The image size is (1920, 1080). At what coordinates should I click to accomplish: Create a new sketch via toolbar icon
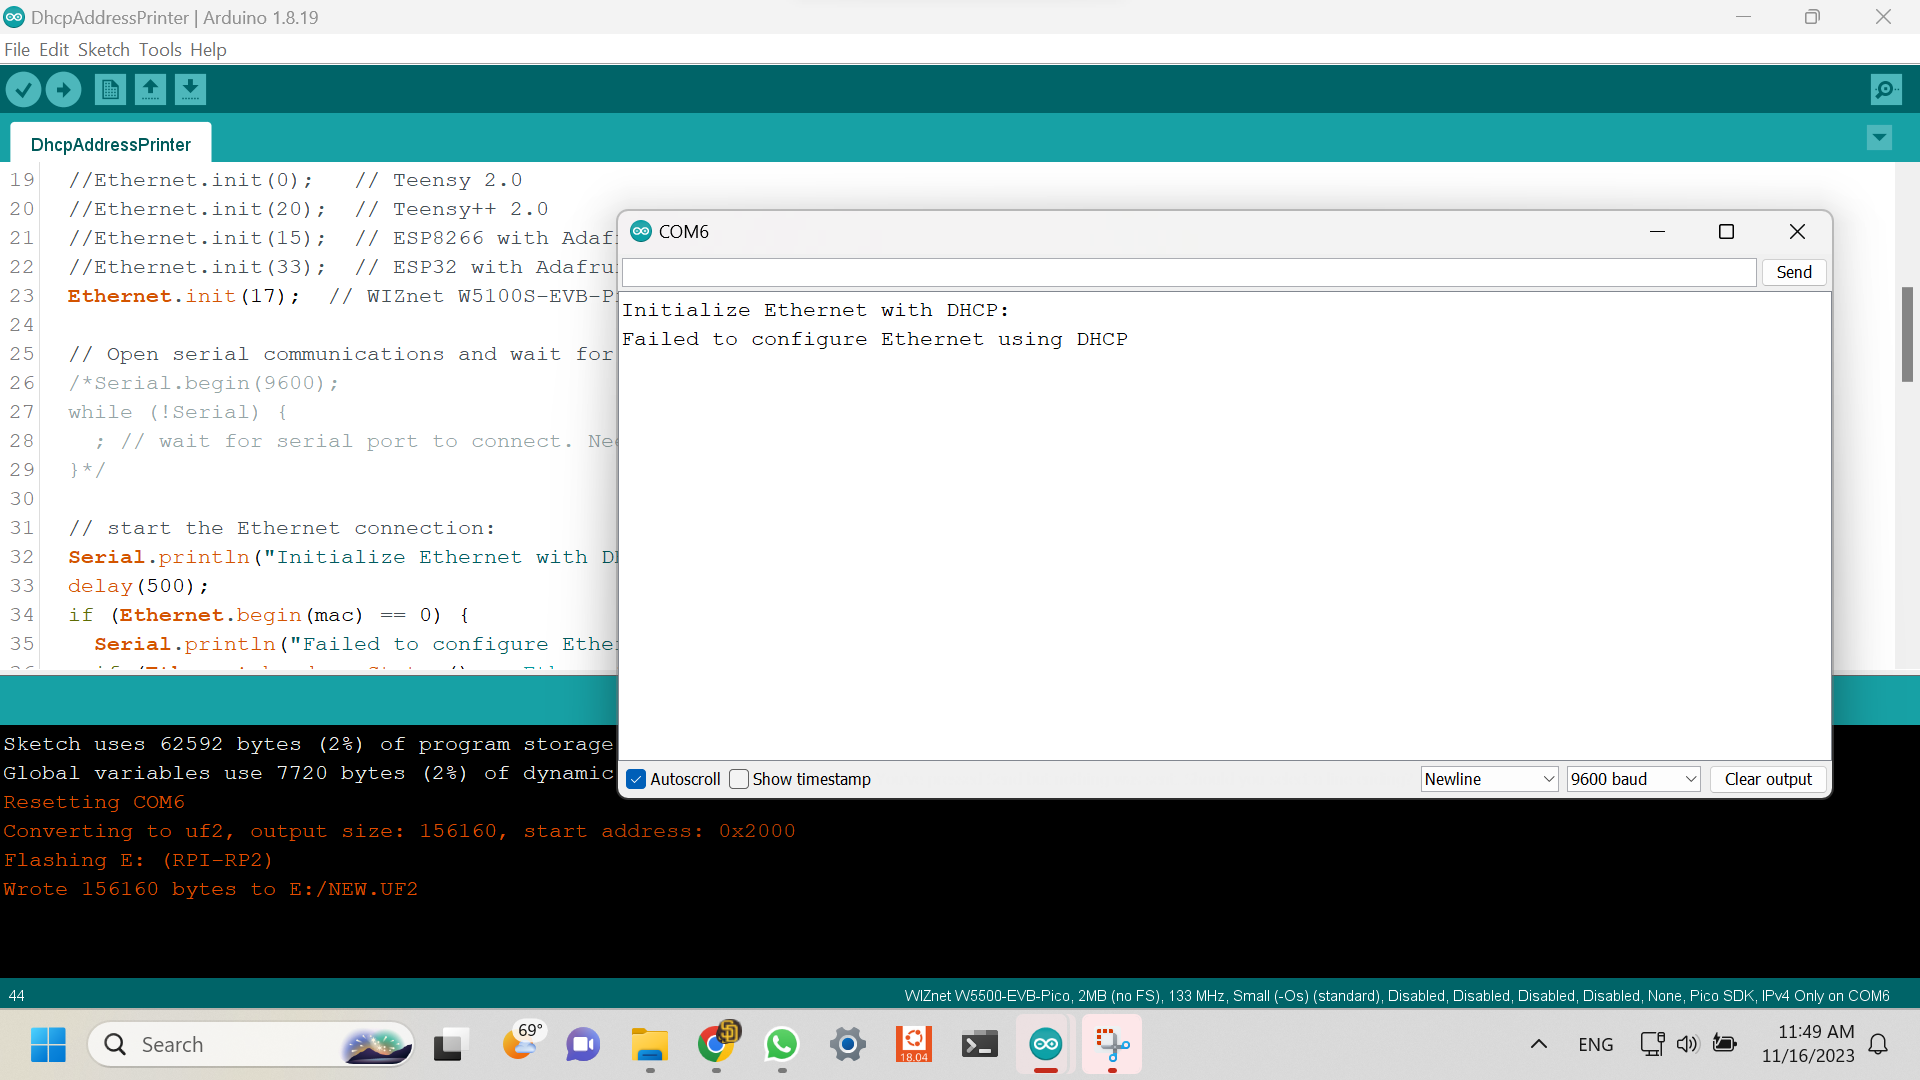(110, 89)
